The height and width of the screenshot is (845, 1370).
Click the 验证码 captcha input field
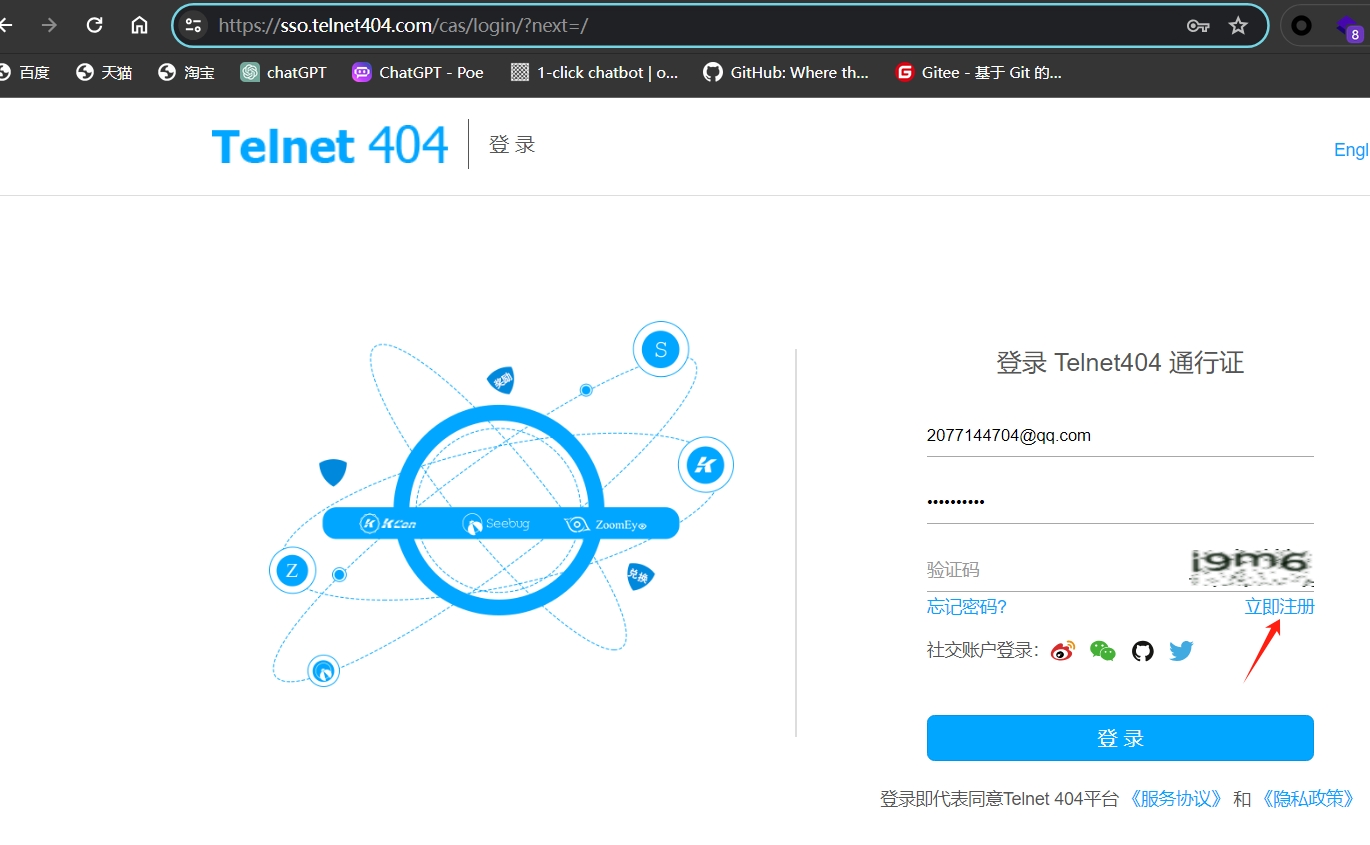tap(1055, 570)
